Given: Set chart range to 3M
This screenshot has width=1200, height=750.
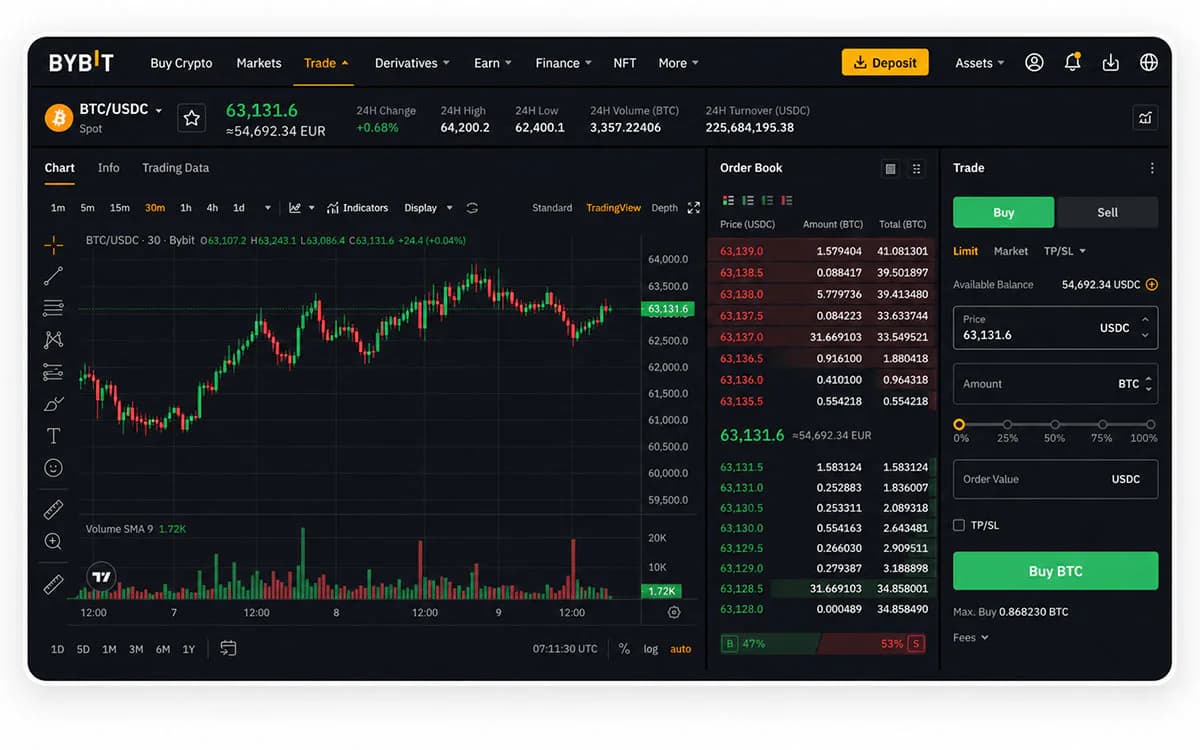Looking at the screenshot, I should (136, 649).
